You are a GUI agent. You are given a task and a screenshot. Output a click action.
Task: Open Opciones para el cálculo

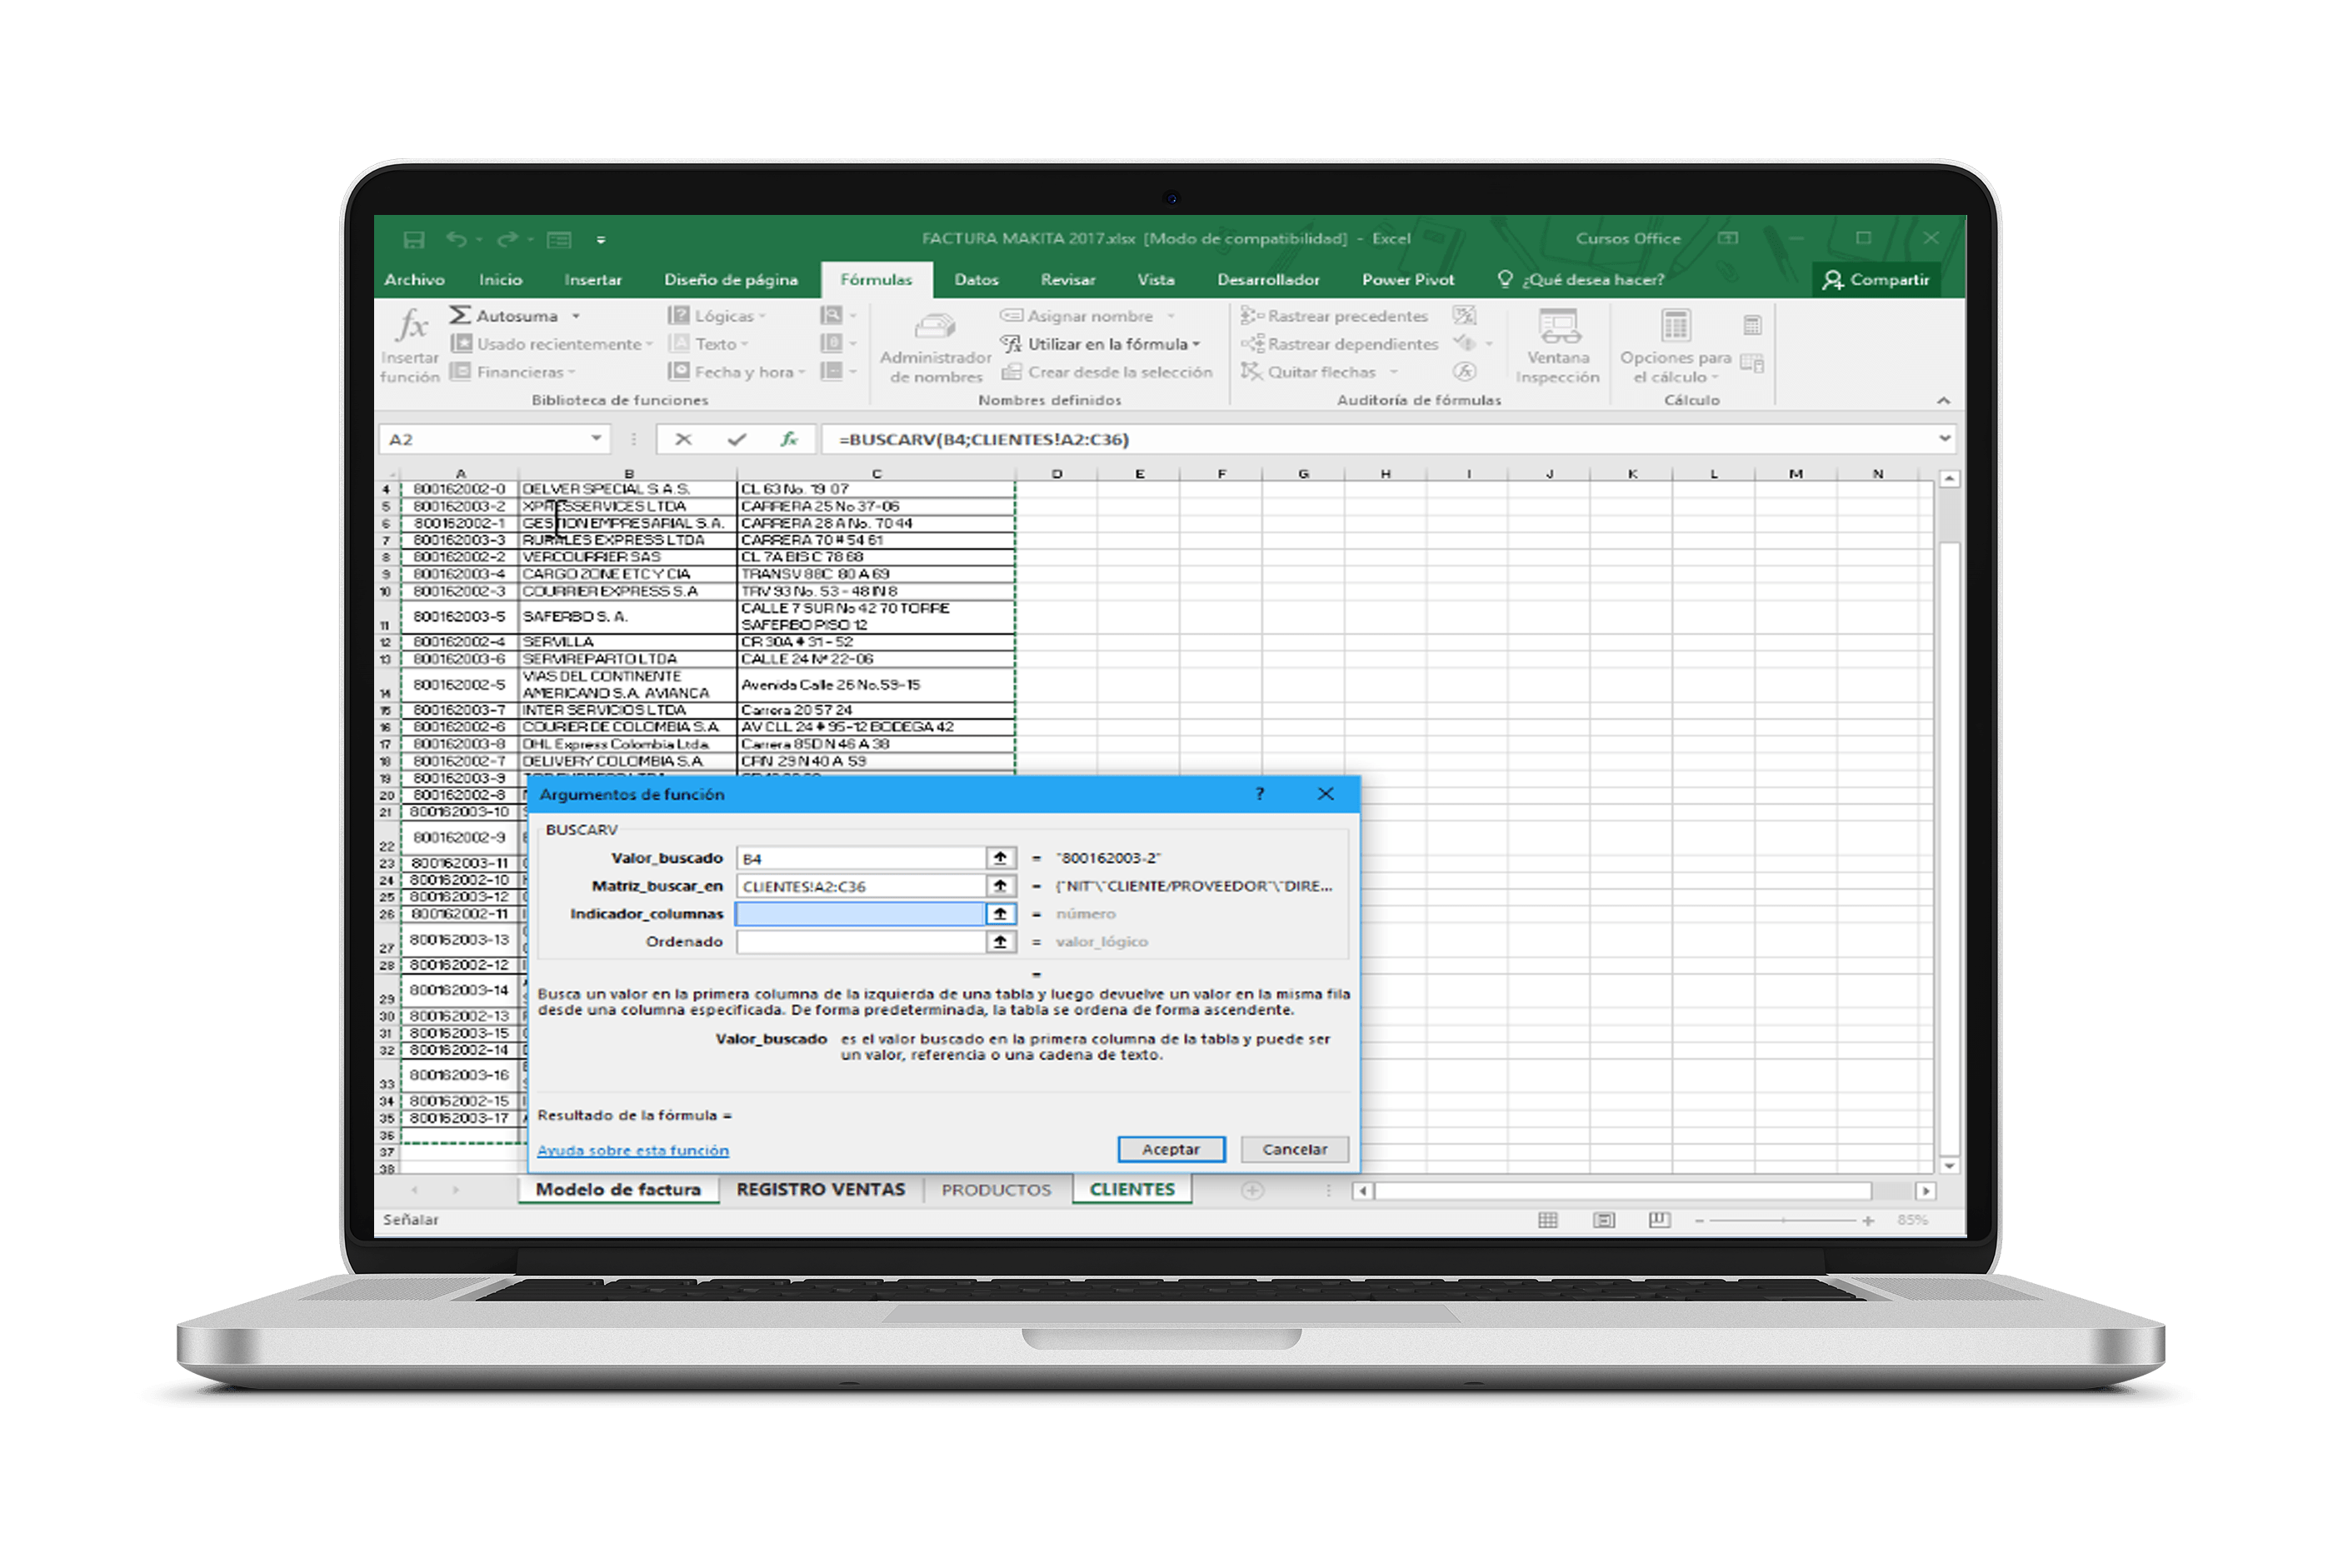[x=1675, y=347]
